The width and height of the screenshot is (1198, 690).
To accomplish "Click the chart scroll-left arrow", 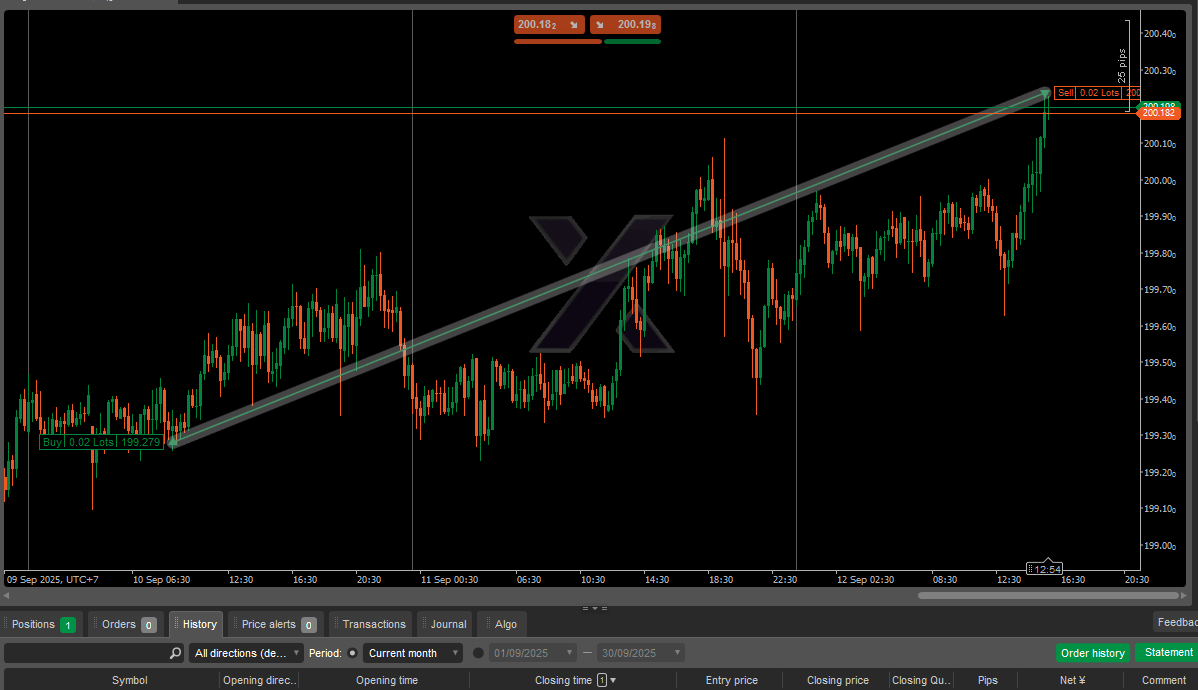I will click(x=7, y=596).
